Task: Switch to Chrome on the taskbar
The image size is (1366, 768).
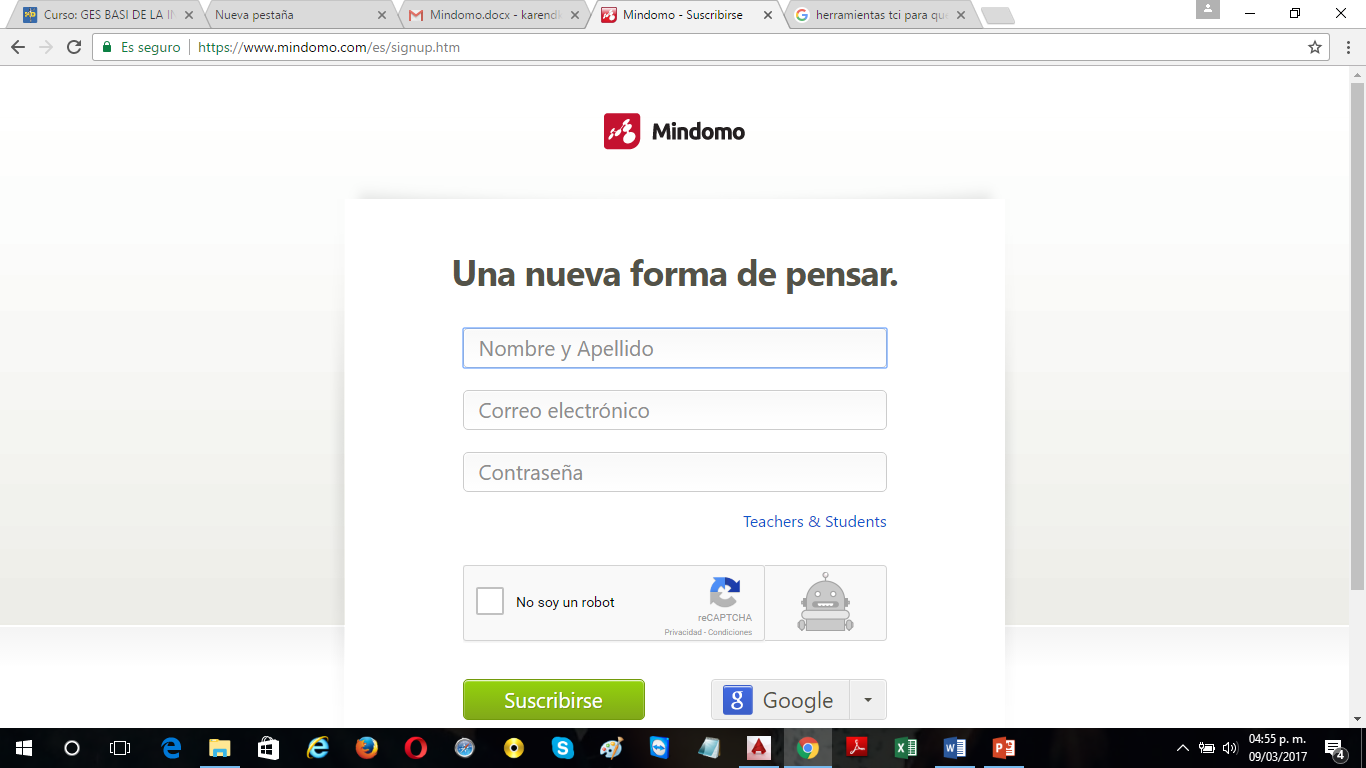Action: click(808, 748)
